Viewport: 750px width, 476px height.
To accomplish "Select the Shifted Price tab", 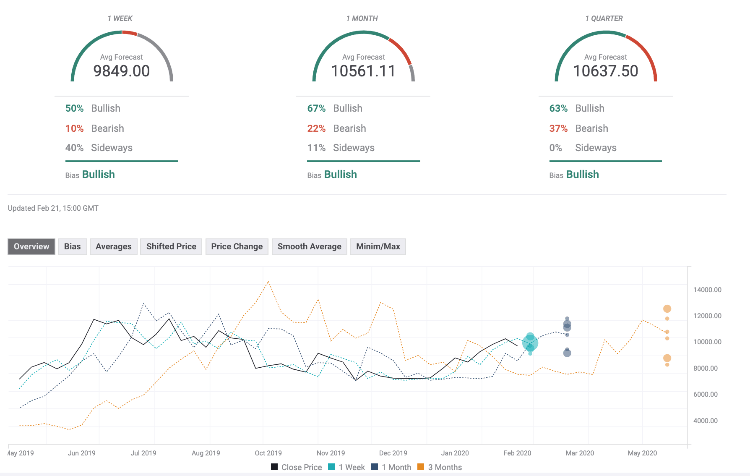I will pyautogui.click(x=172, y=246).
